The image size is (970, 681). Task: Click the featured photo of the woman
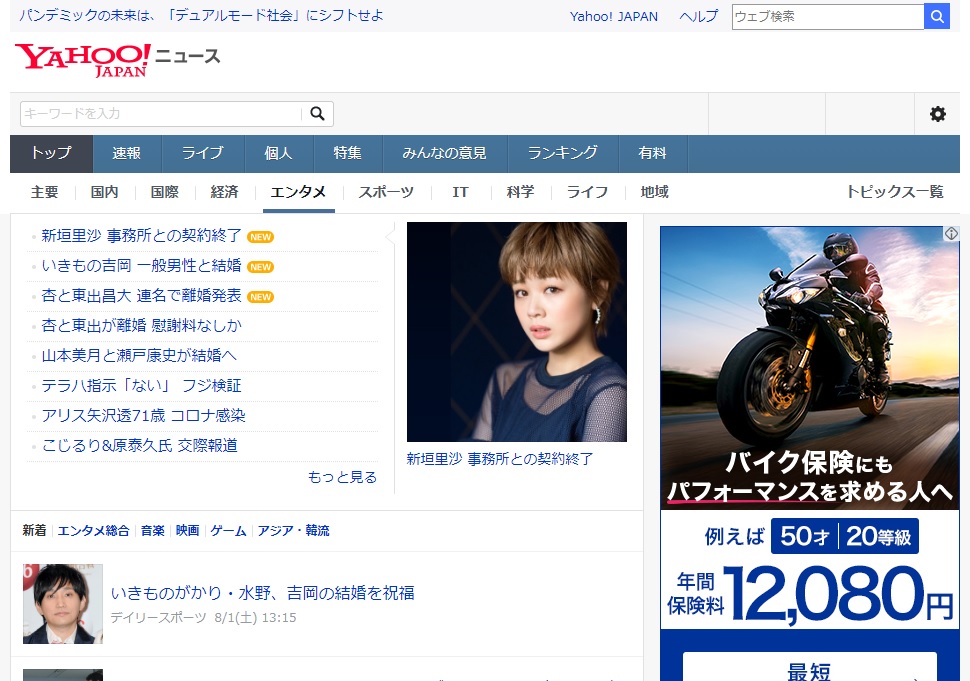pos(517,332)
